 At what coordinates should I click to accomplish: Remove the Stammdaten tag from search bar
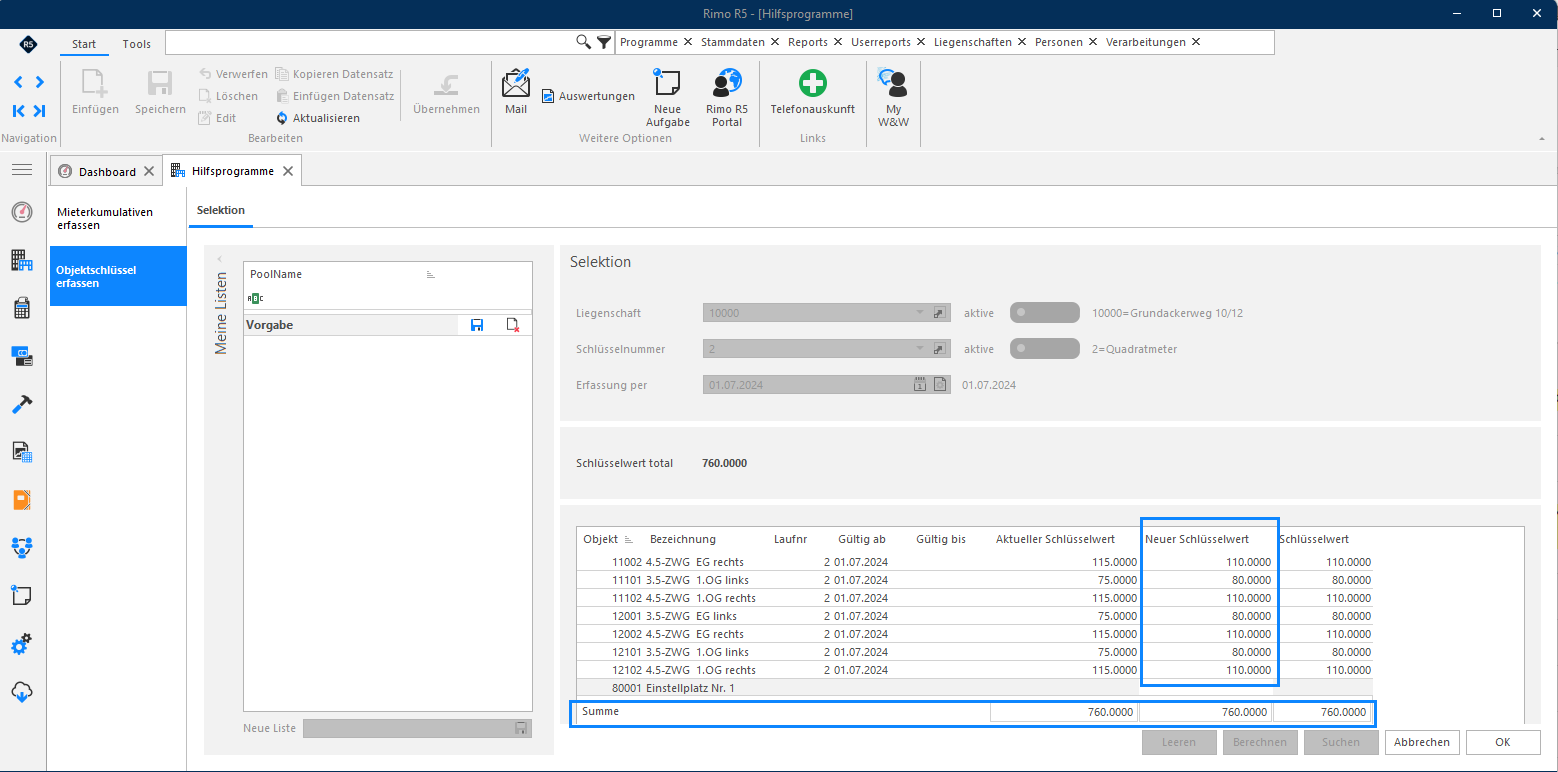(774, 42)
